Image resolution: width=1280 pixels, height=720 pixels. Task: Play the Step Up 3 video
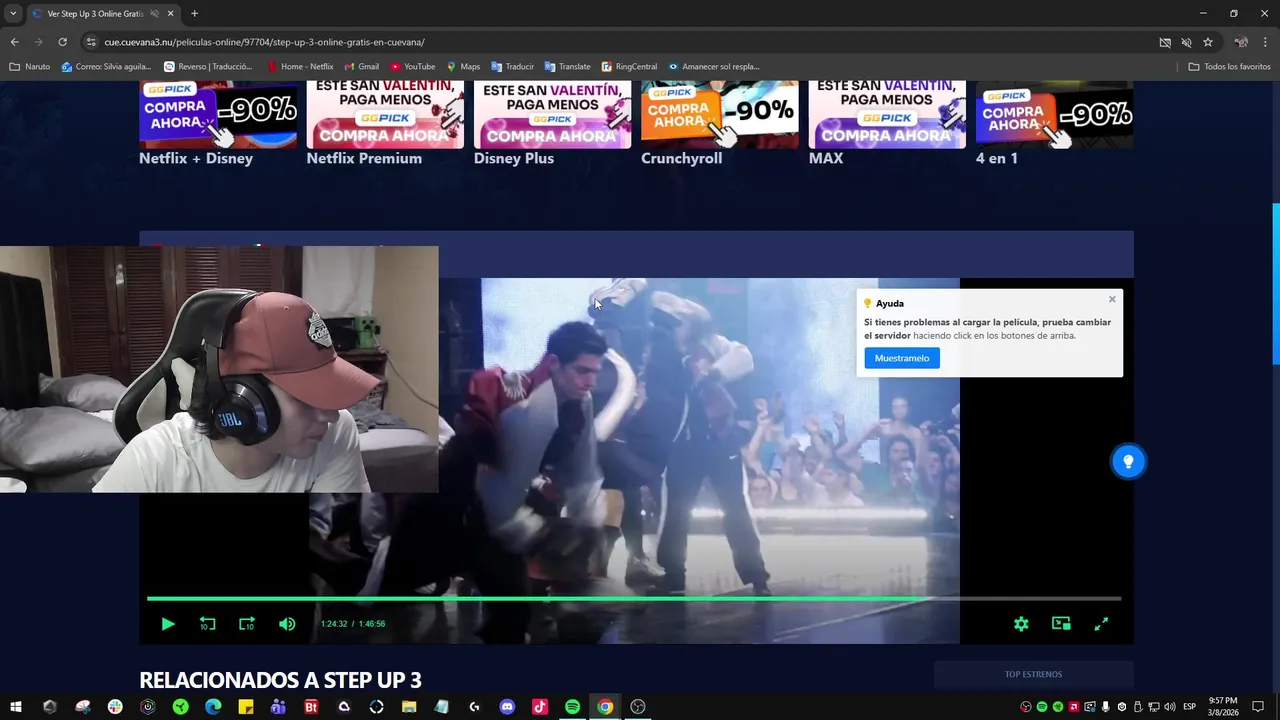coord(168,624)
